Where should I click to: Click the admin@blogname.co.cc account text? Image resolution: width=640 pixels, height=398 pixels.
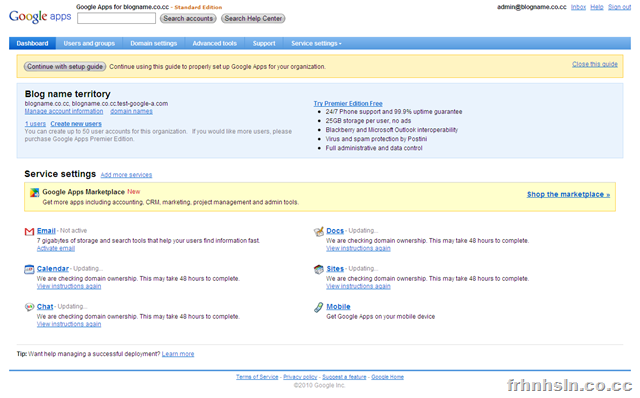(531, 7)
